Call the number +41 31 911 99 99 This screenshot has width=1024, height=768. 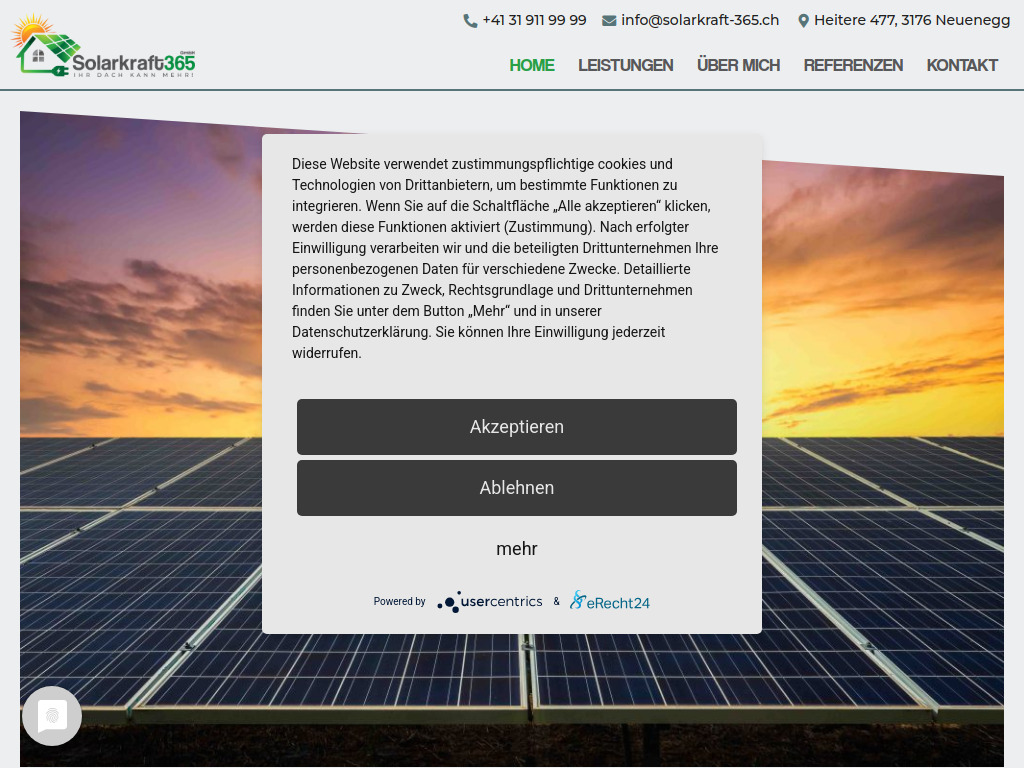533,19
